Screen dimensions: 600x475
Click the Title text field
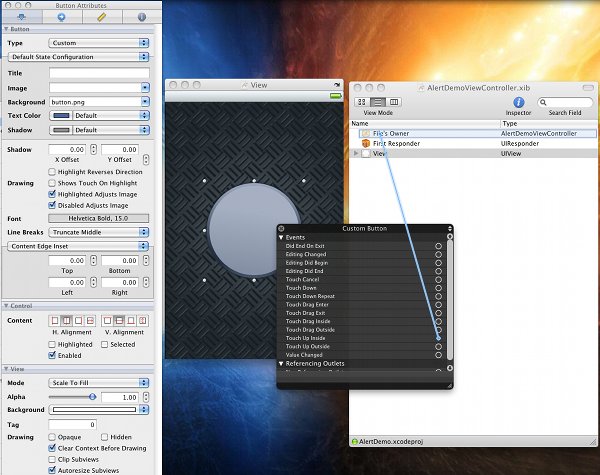[x=98, y=73]
